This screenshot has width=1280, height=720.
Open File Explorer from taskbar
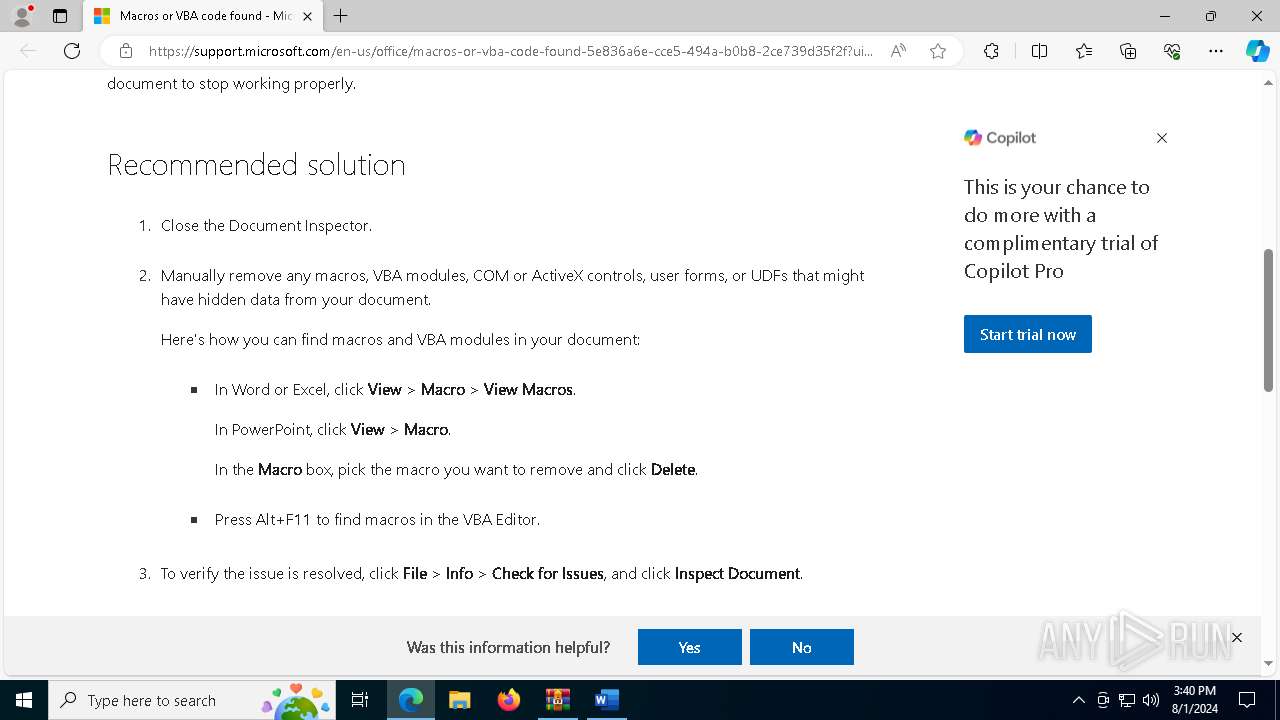[459, 700]
